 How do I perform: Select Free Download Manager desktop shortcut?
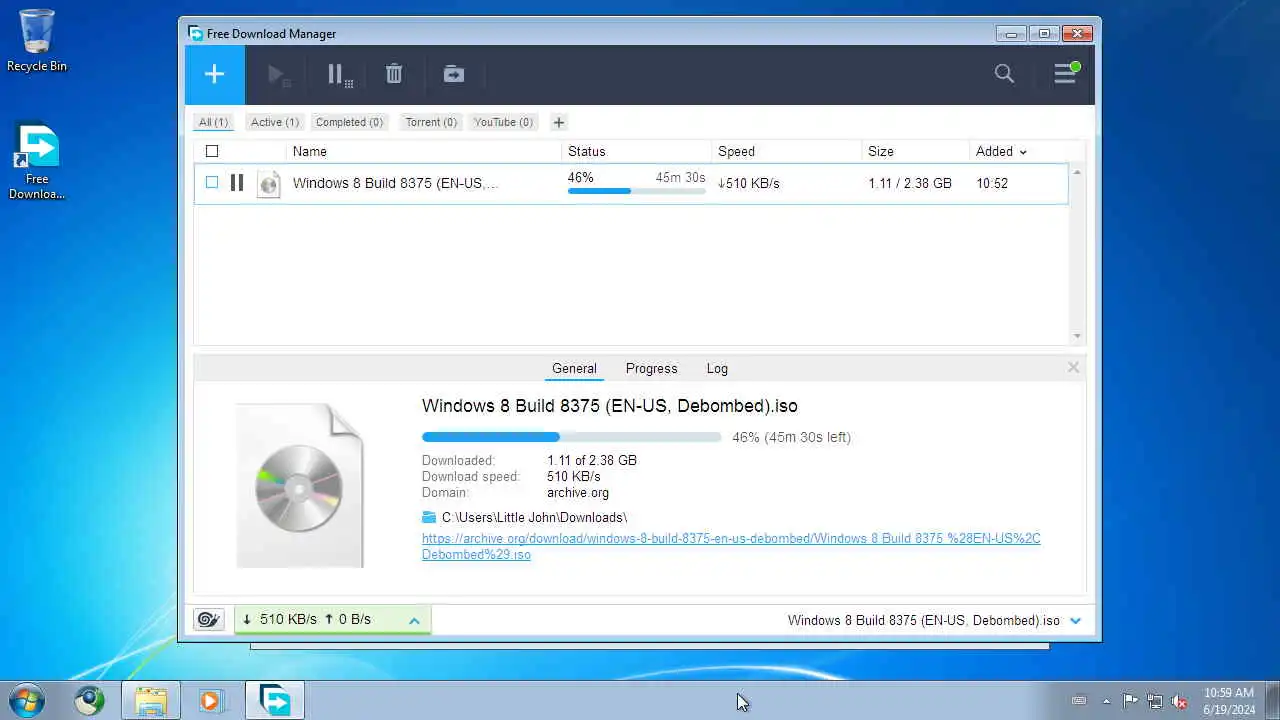[37, 161]
